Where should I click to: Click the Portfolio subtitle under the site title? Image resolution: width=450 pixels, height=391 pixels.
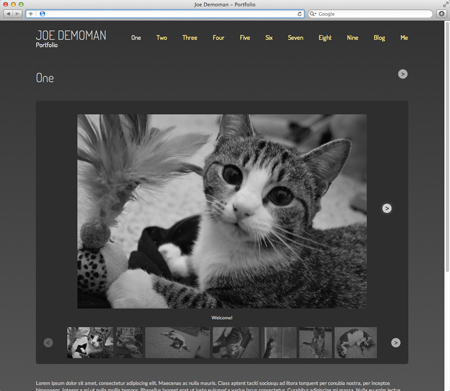point(47,45)
